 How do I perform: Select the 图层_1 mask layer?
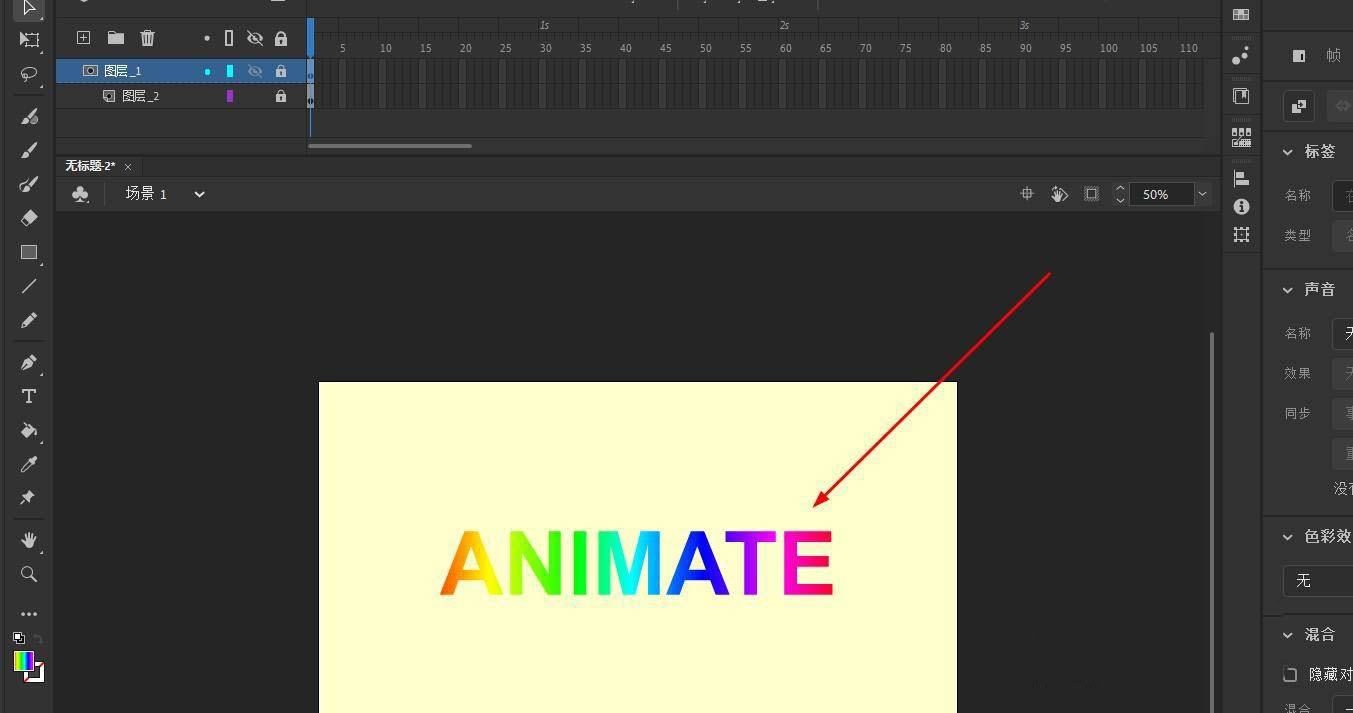[x=123, y=71]
